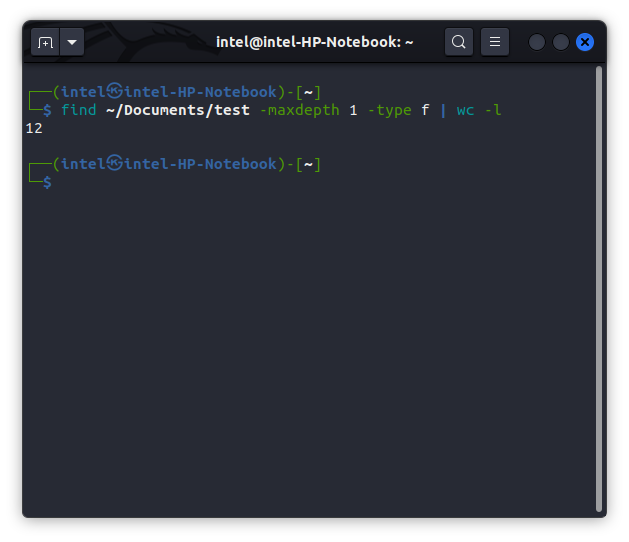Screen dimensions: 629x542
Task: Click the skull icon in first prompt
Action: point(115,91)
